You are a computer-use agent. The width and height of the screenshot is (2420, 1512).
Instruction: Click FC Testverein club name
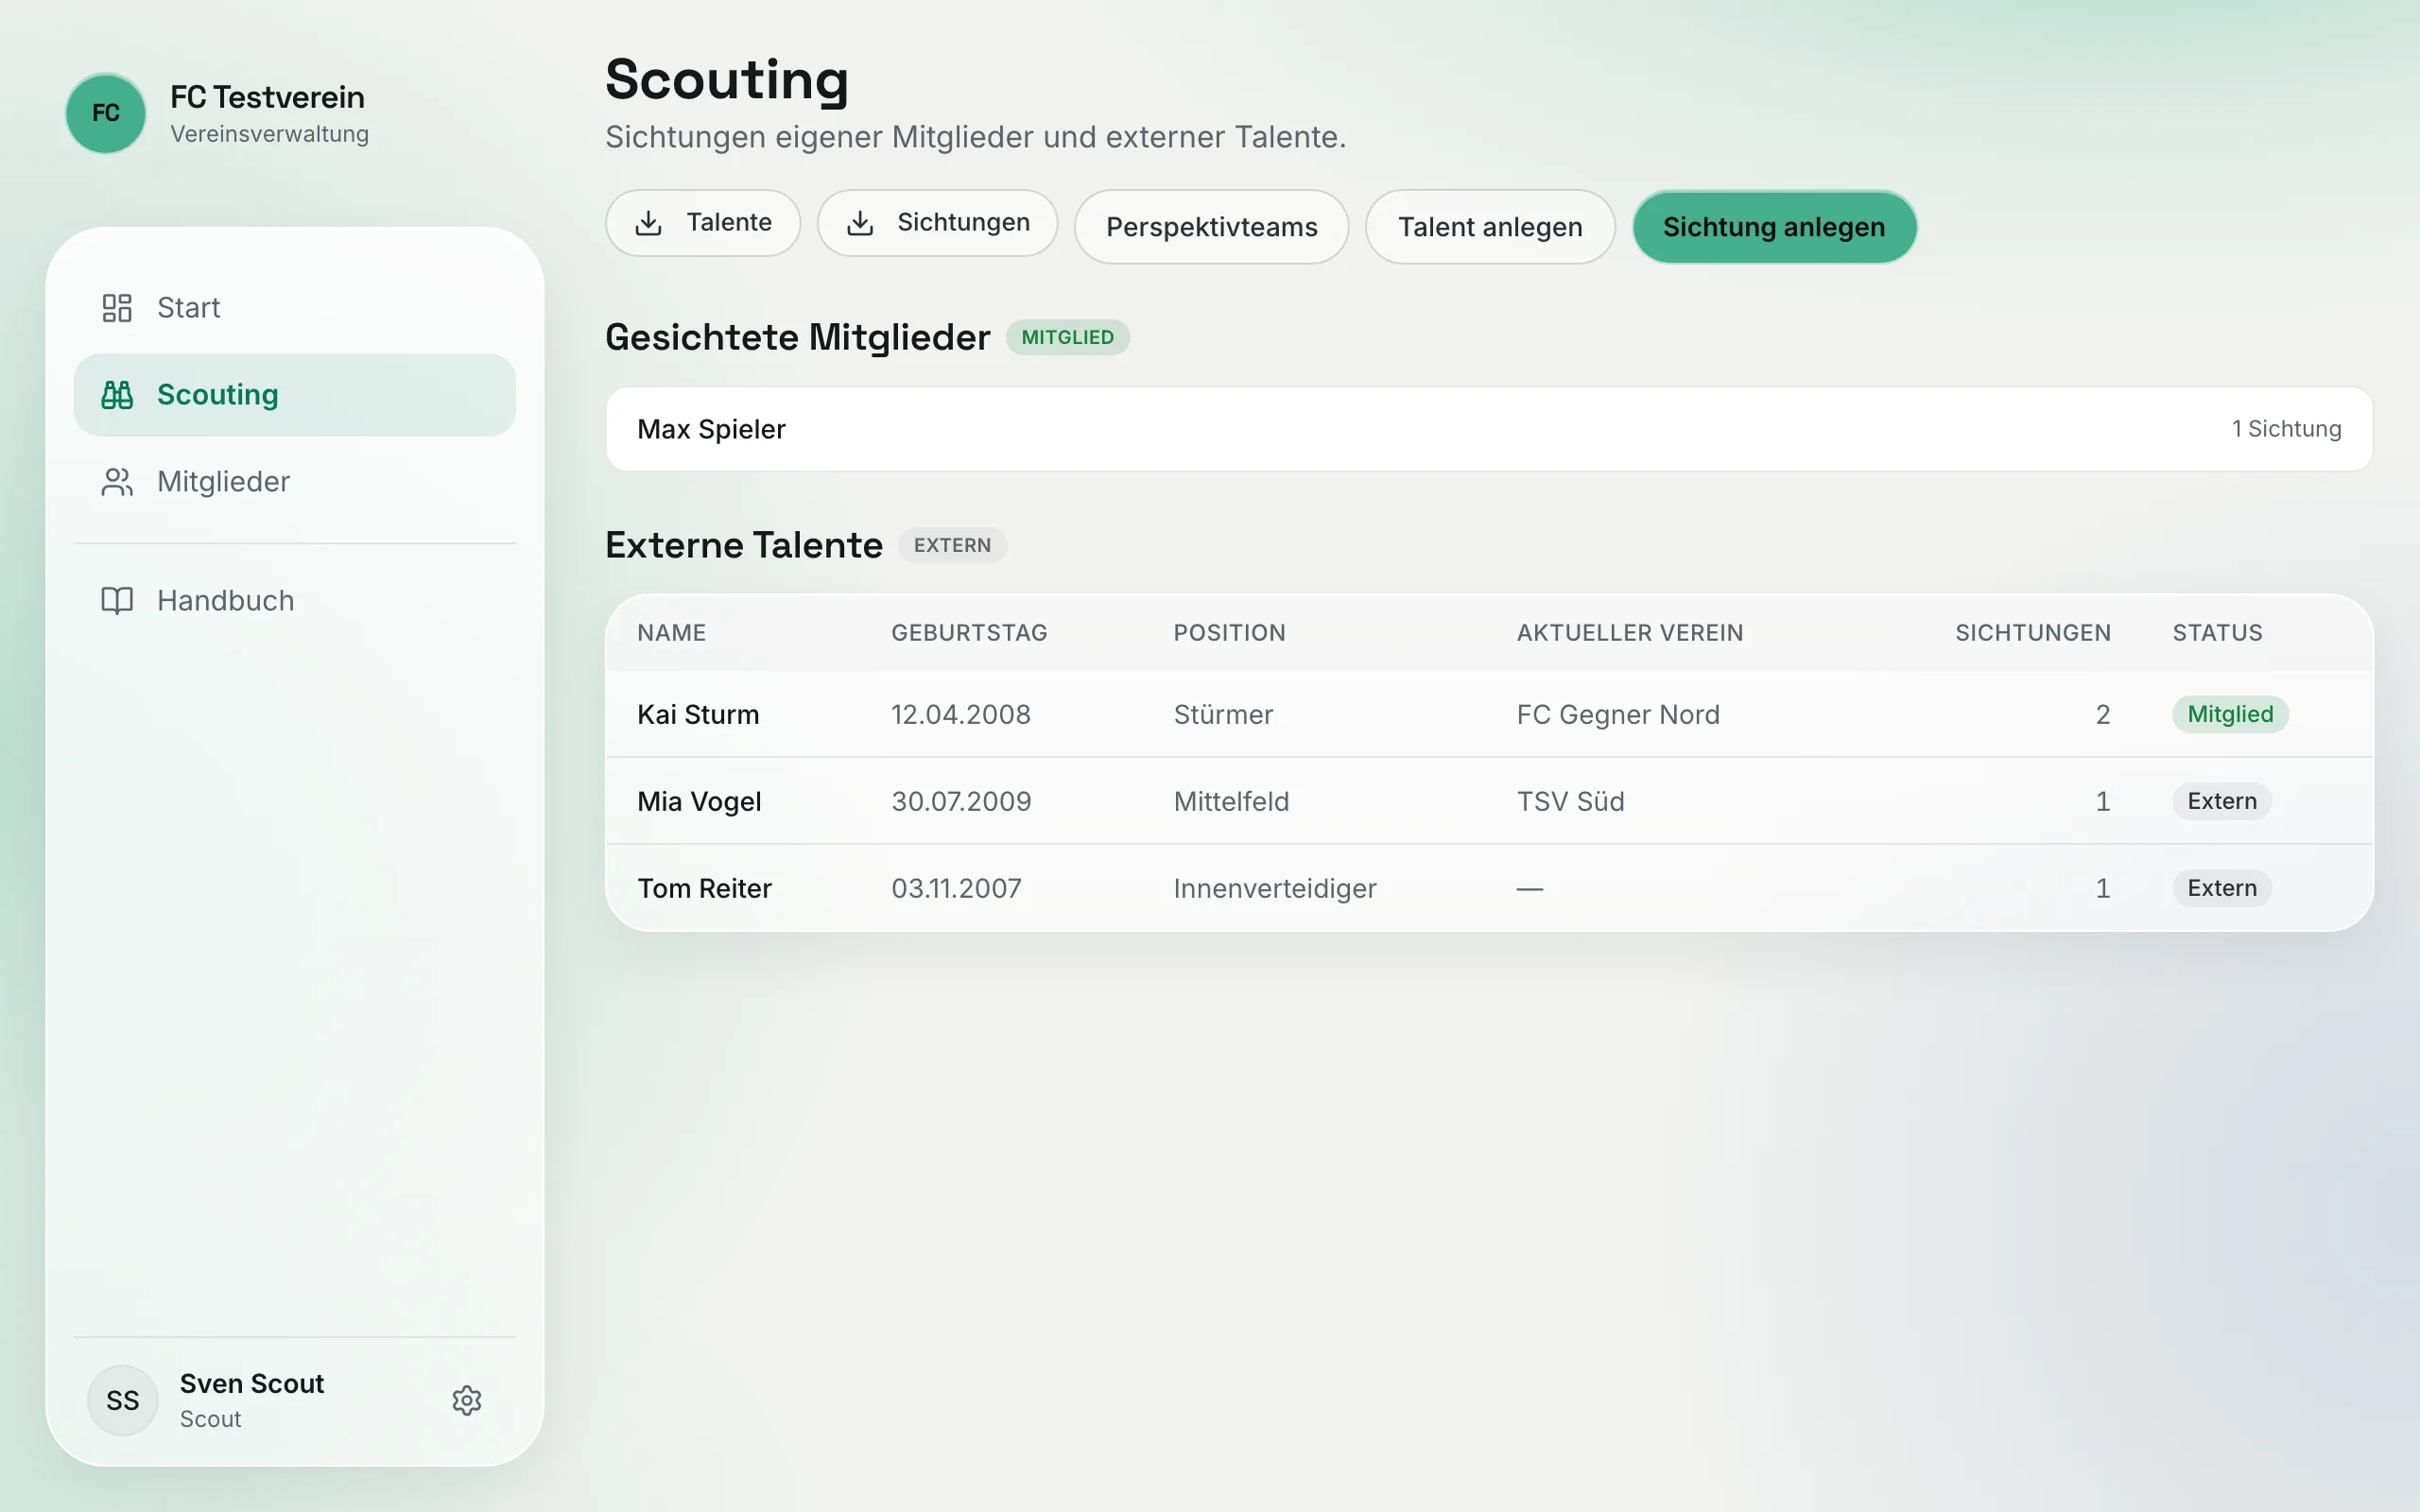(x=267, y=97)
